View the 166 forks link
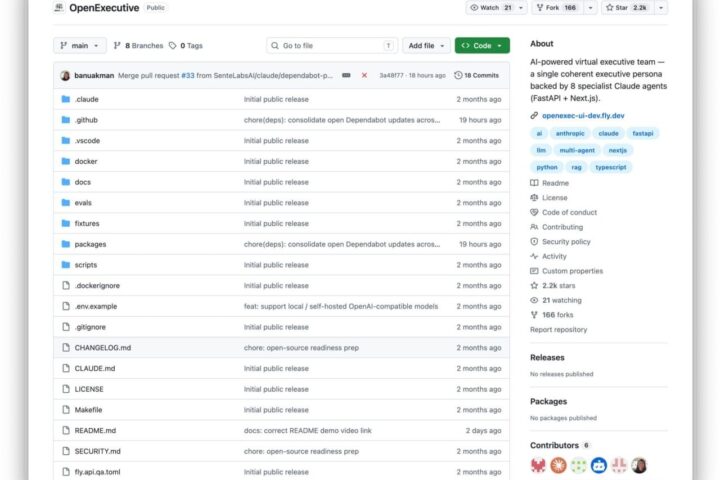The width and height of the screenshot is (720, 480). [x=551, y=315]
